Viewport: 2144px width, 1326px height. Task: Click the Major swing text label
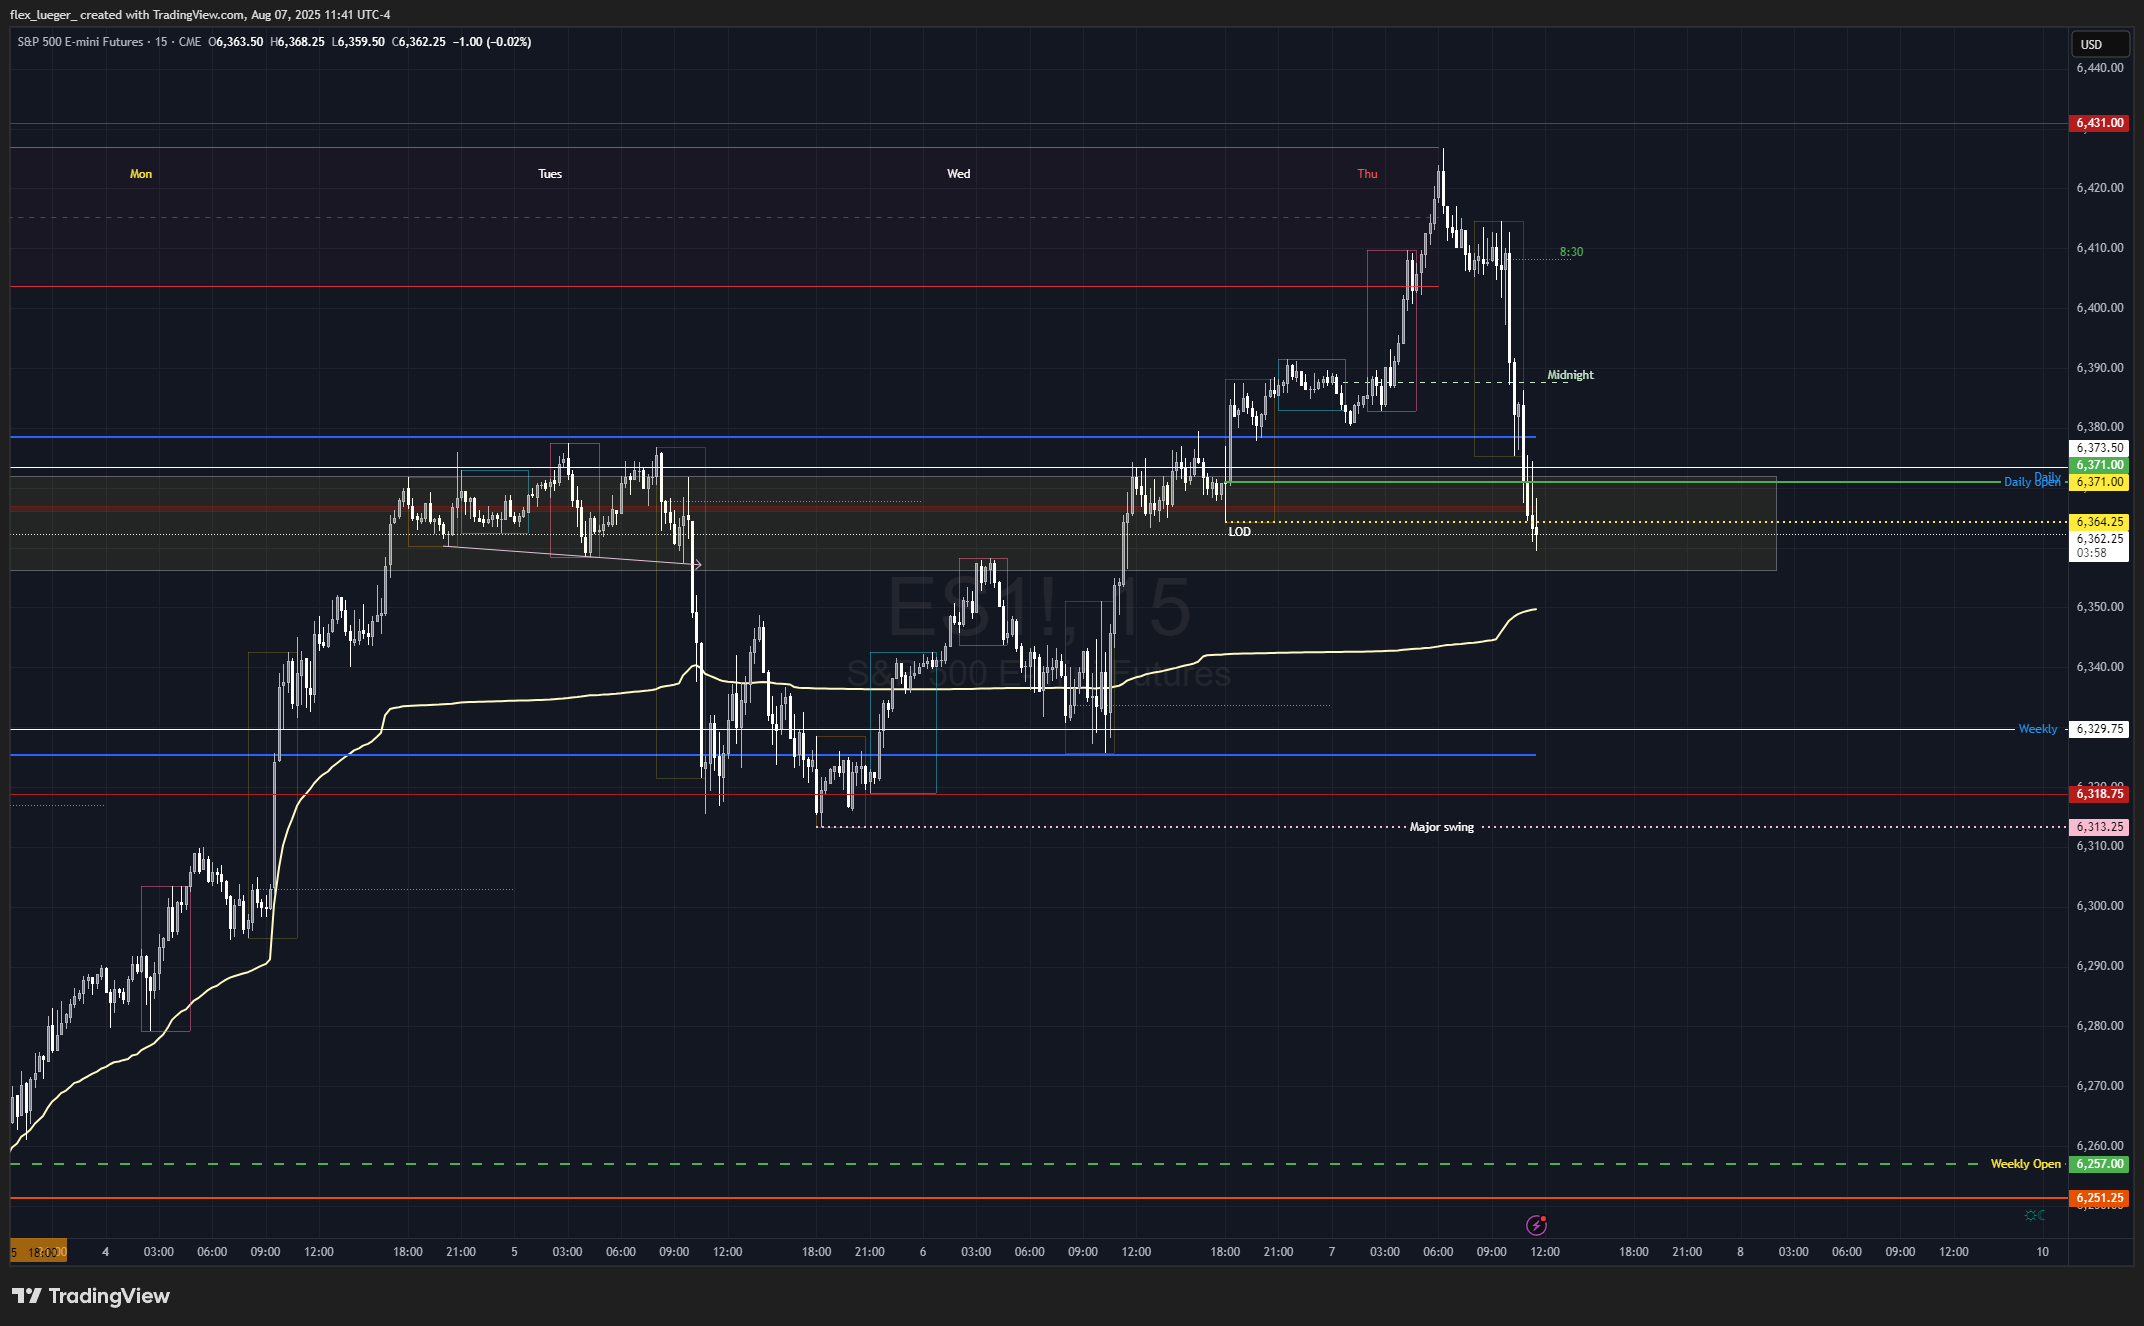[x=1441, y=827]
